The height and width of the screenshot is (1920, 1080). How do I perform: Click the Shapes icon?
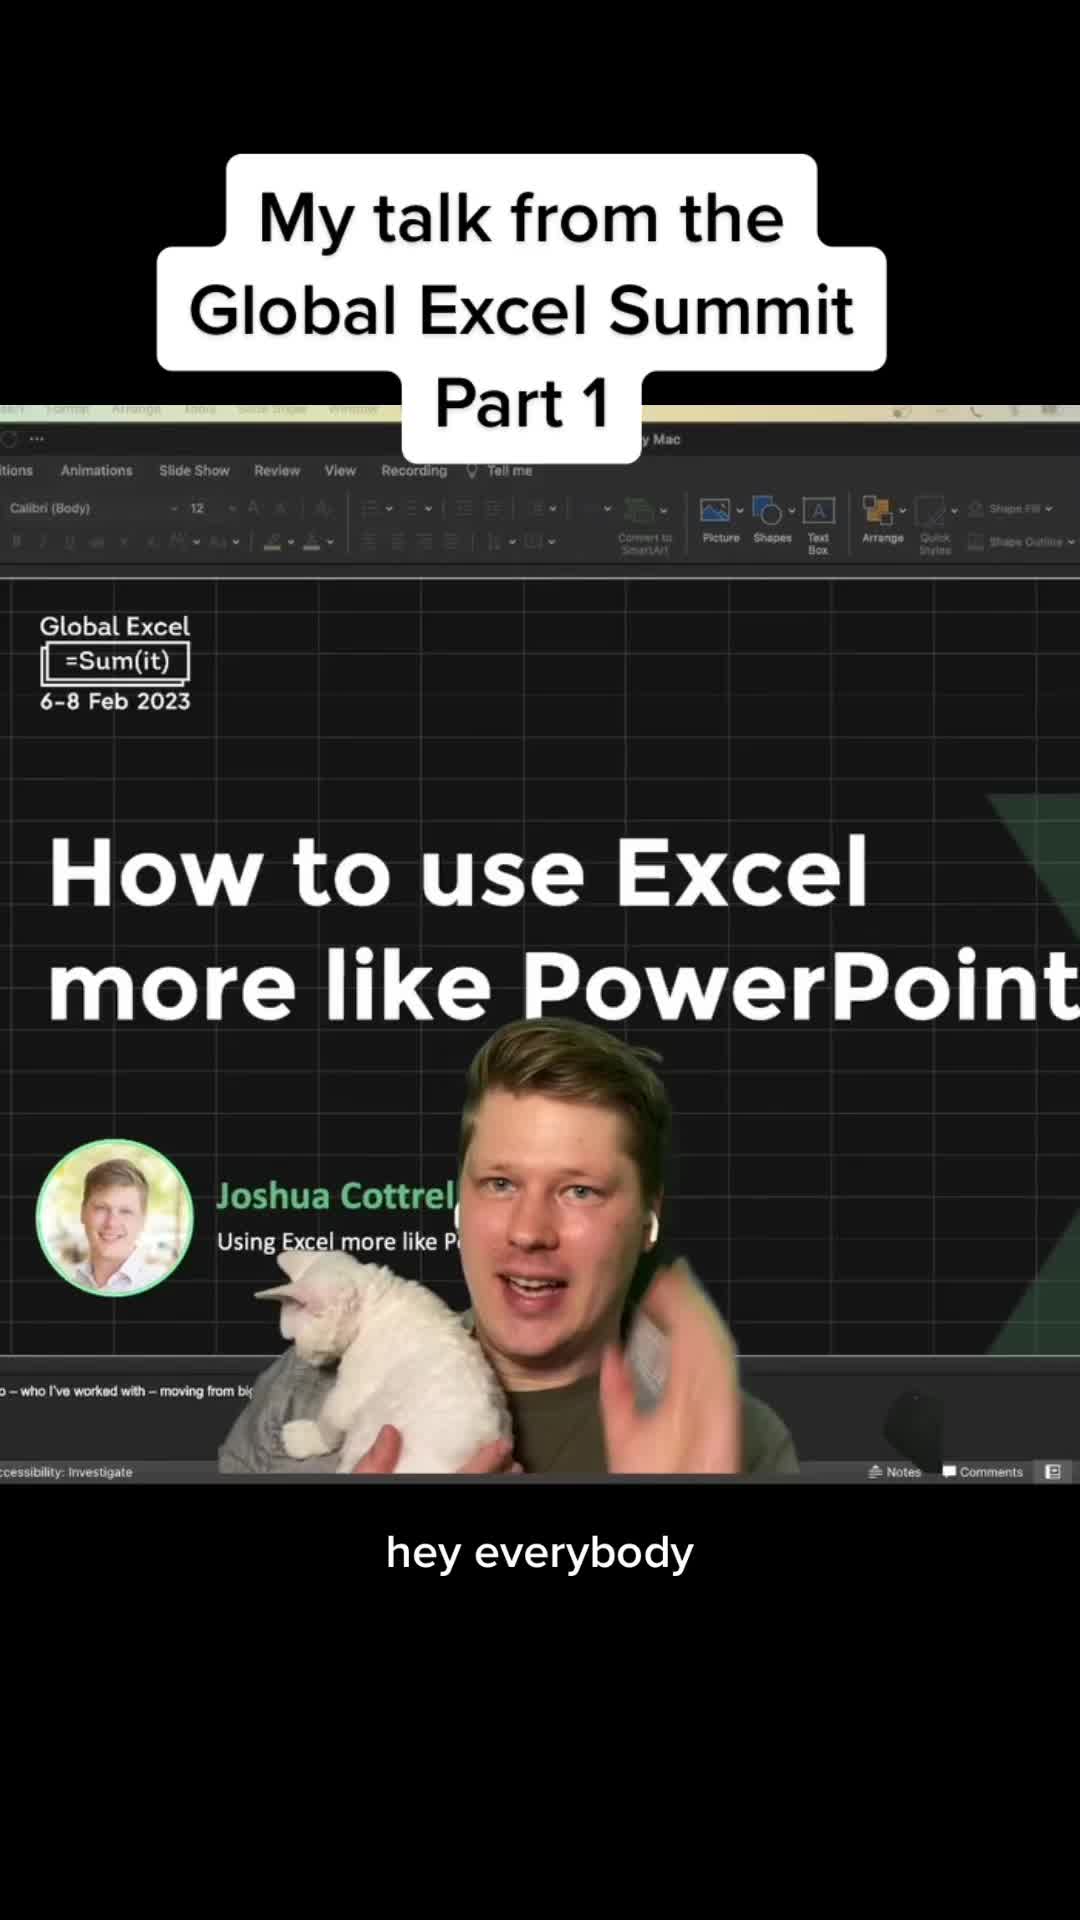(x=767, y=511)
